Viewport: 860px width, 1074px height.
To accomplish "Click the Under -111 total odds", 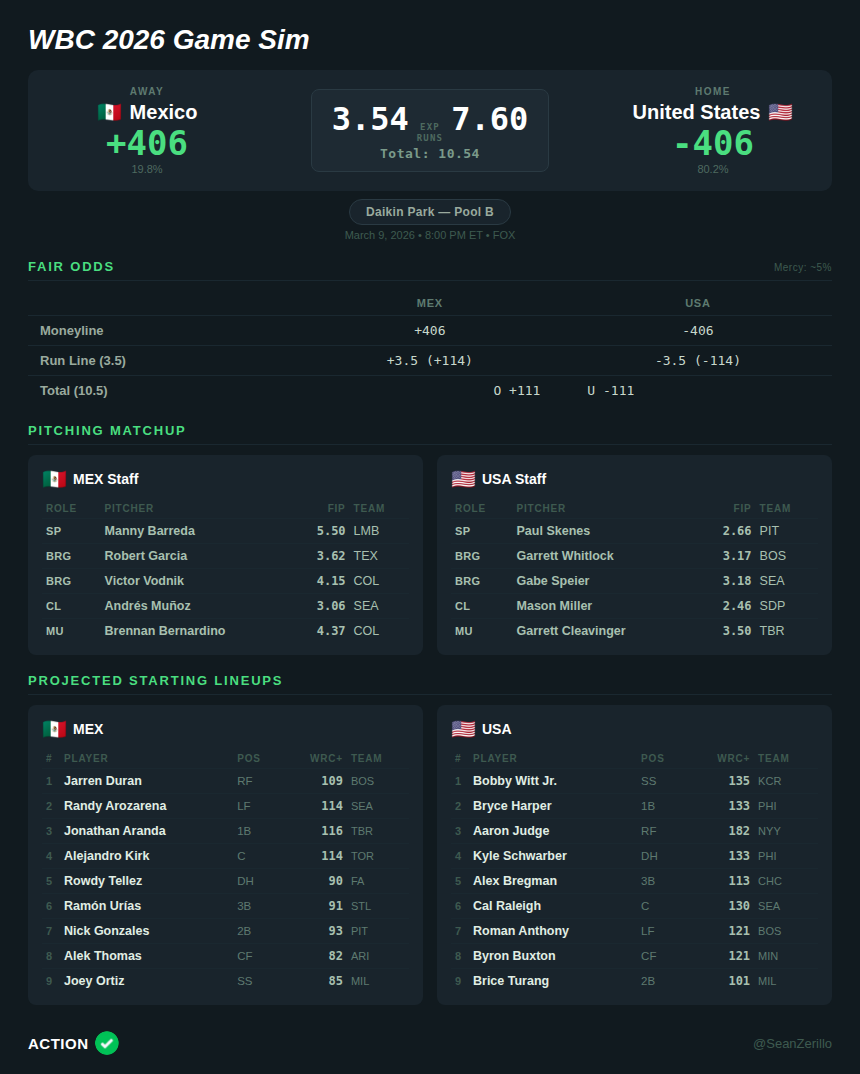I will click(610, 391).
